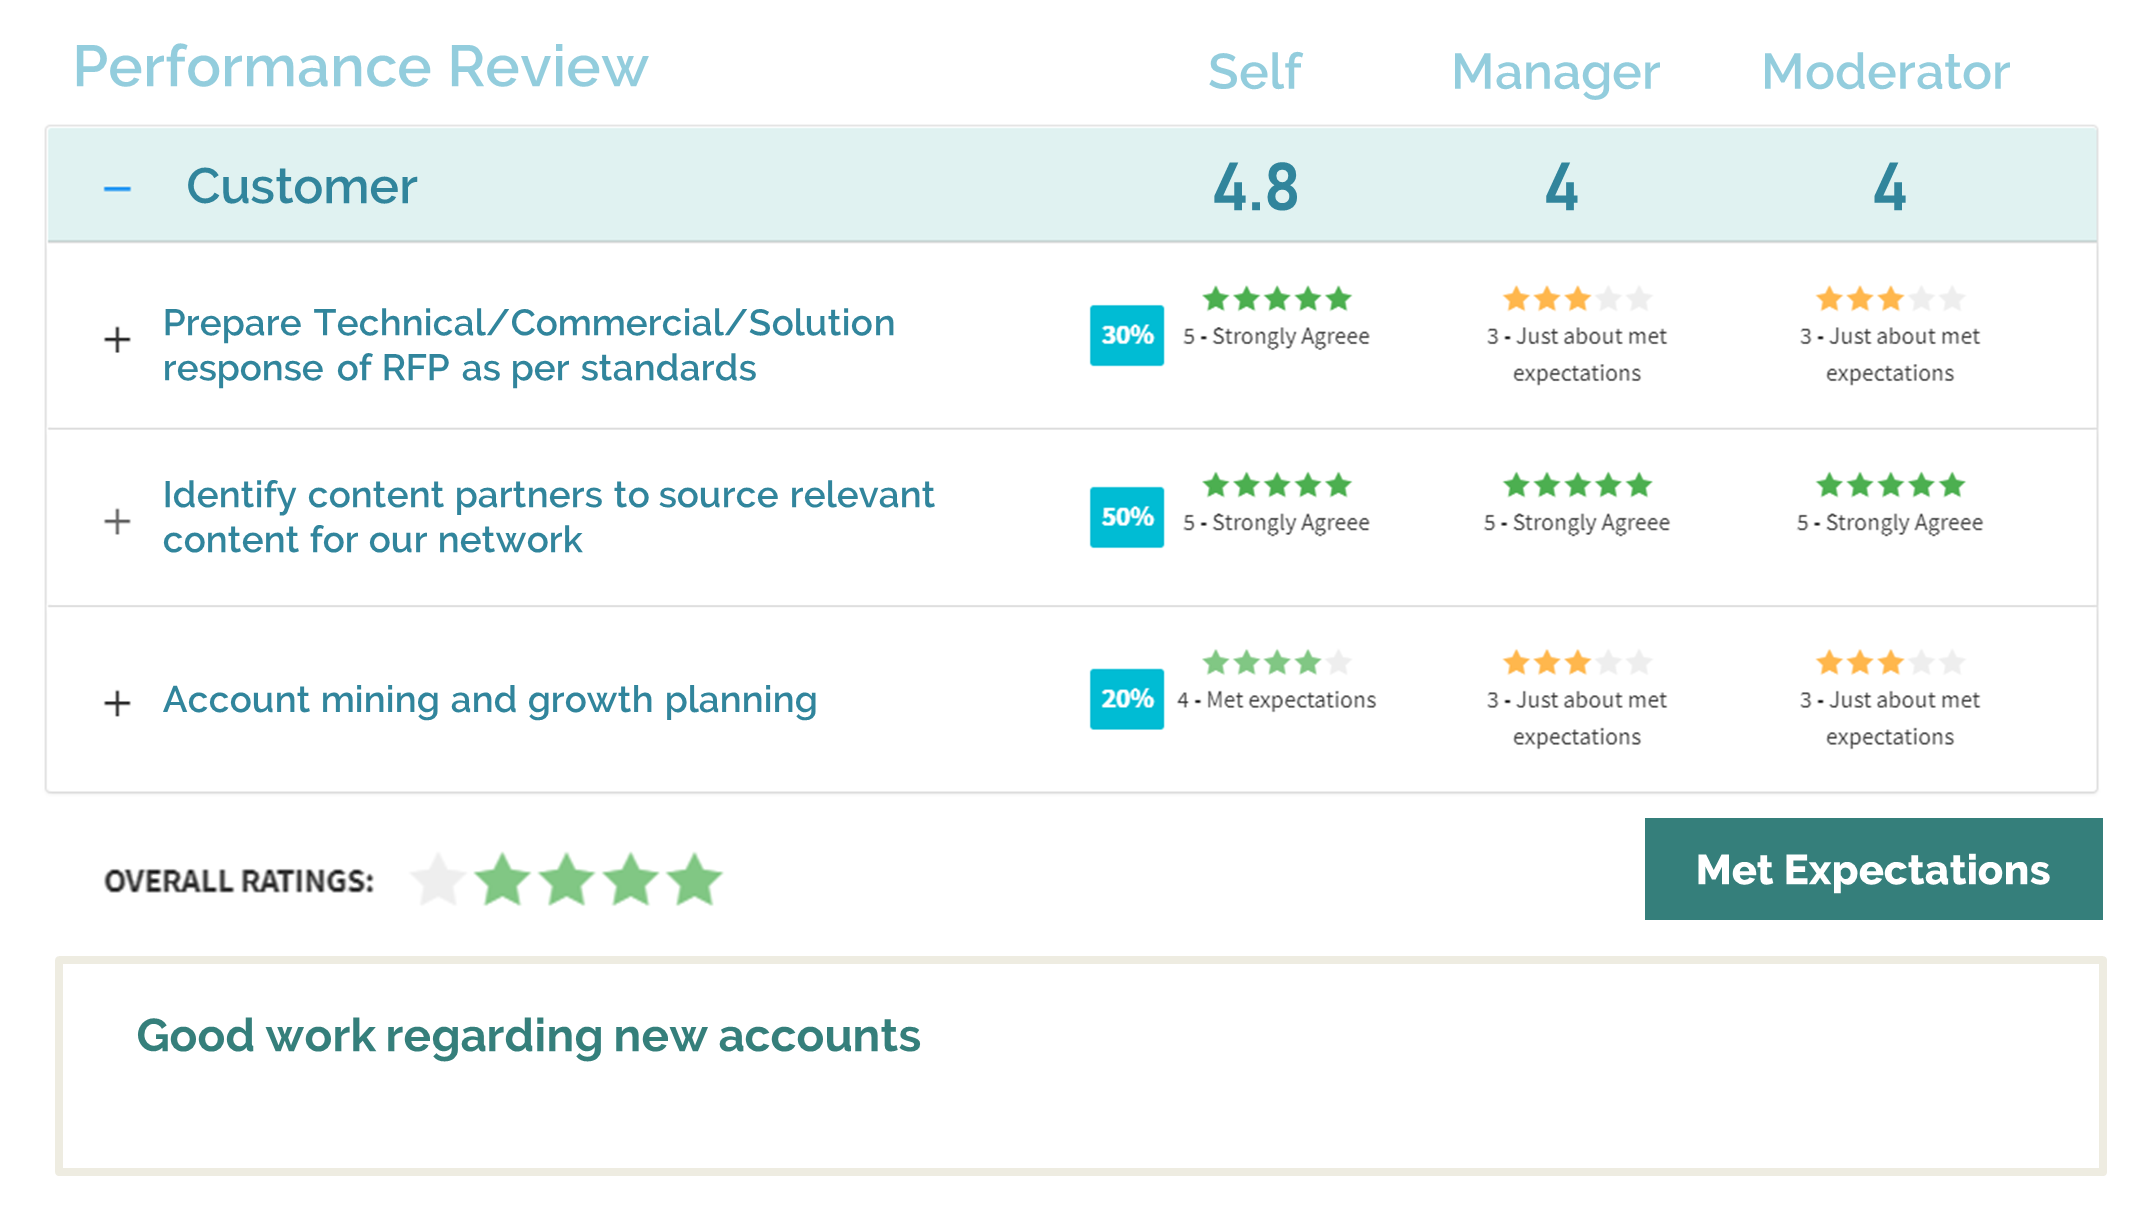Viewport: 2131px width, 1231px height.
Task: Expand the Account mining and growth planning row
Action: (117, 703)
